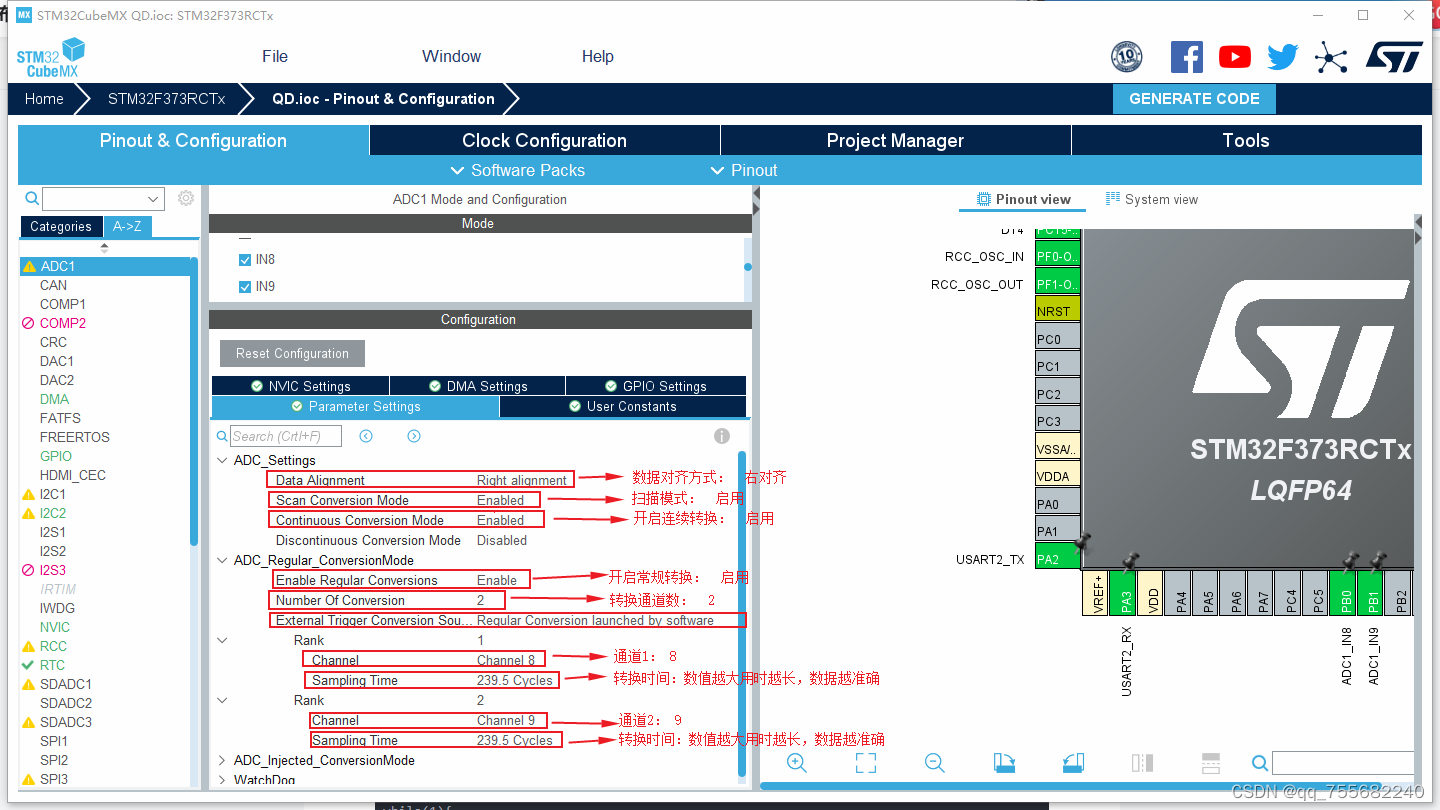1440x810 pixels.
Task: Open the peripheral list settings gear
Action: pos(186,198)
